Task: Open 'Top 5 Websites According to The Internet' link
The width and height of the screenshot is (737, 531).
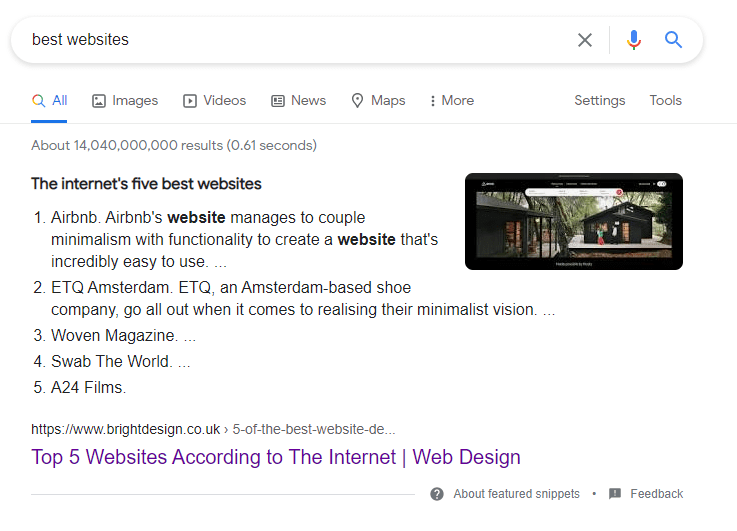Action: 276,457
